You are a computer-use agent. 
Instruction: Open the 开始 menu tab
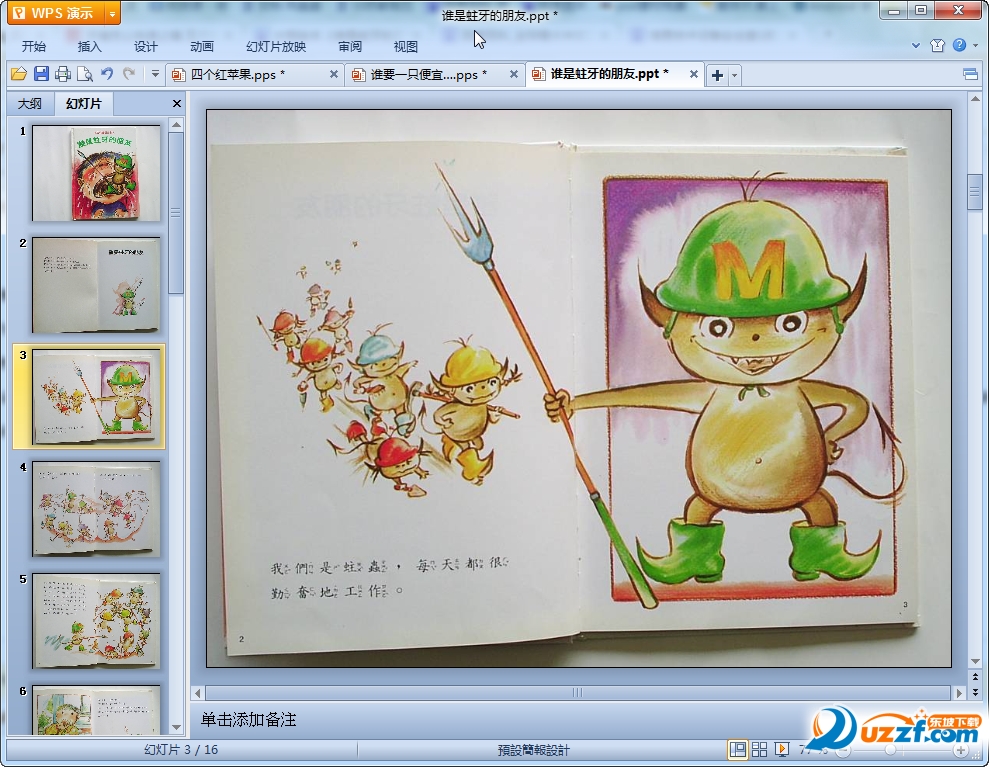point(33,47)
